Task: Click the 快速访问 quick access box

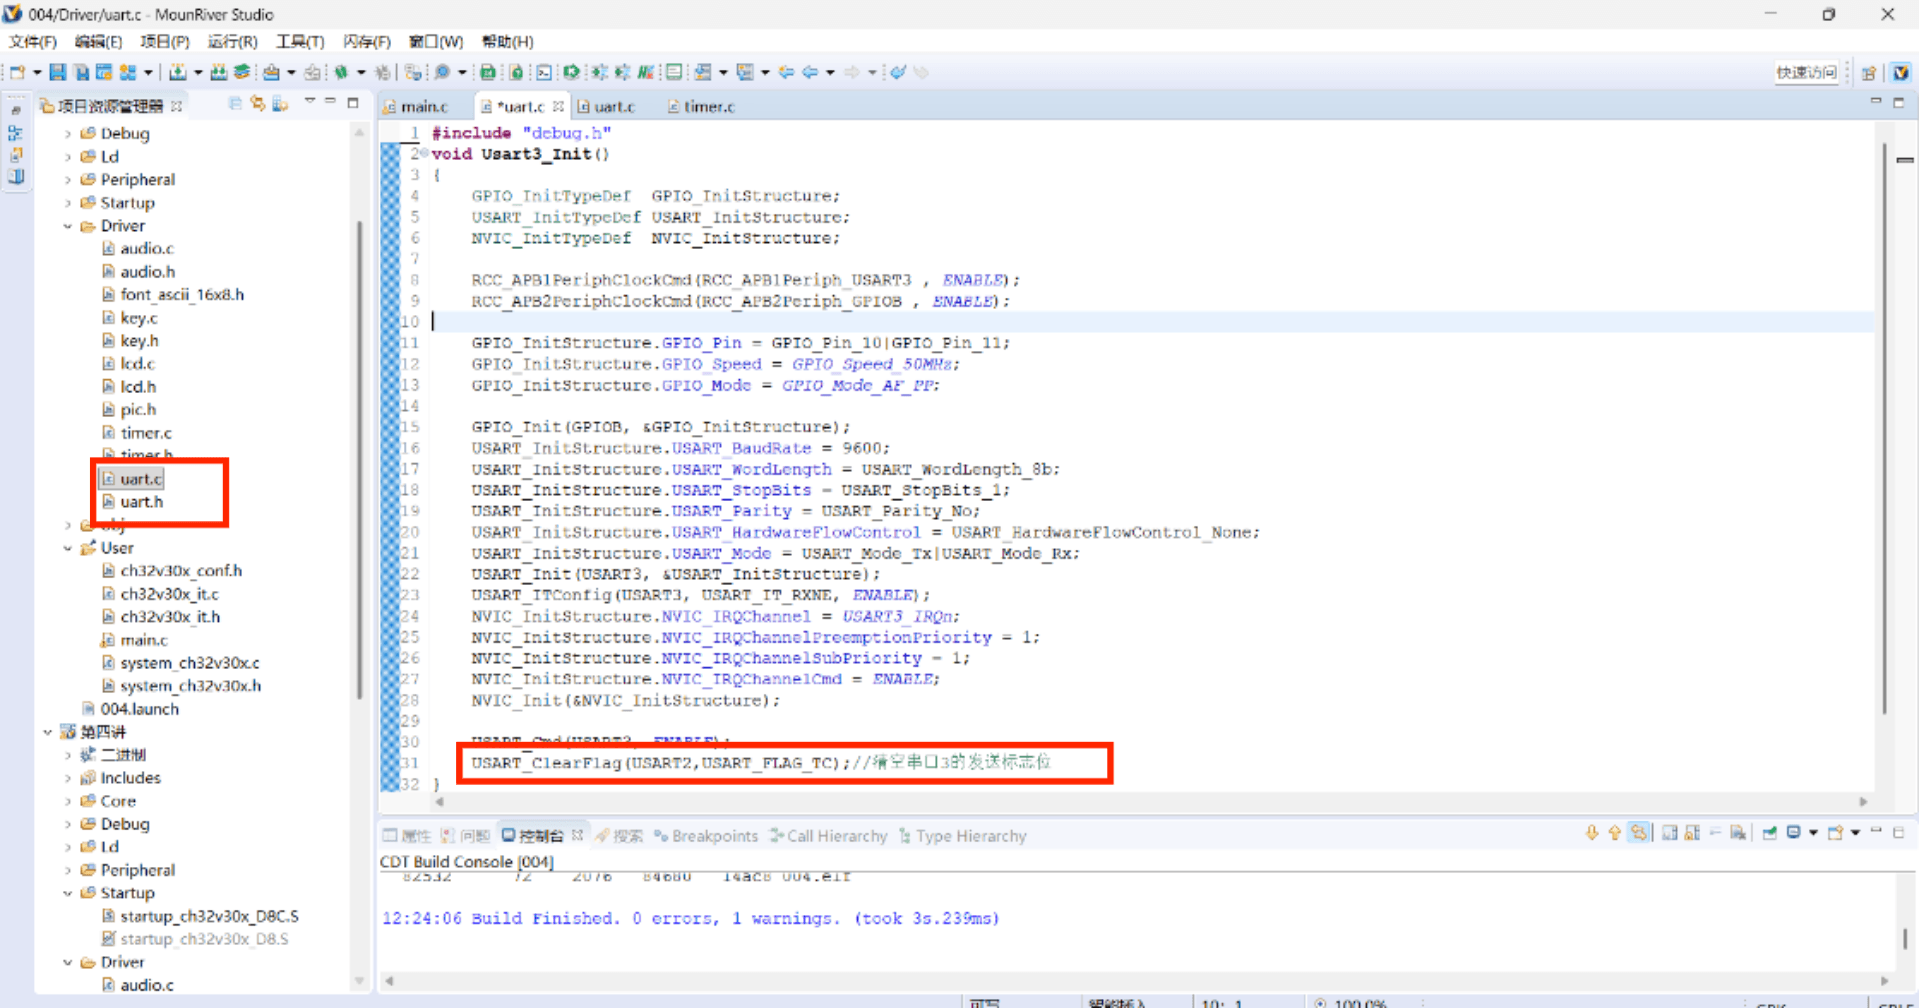Action: point(1805,72)
